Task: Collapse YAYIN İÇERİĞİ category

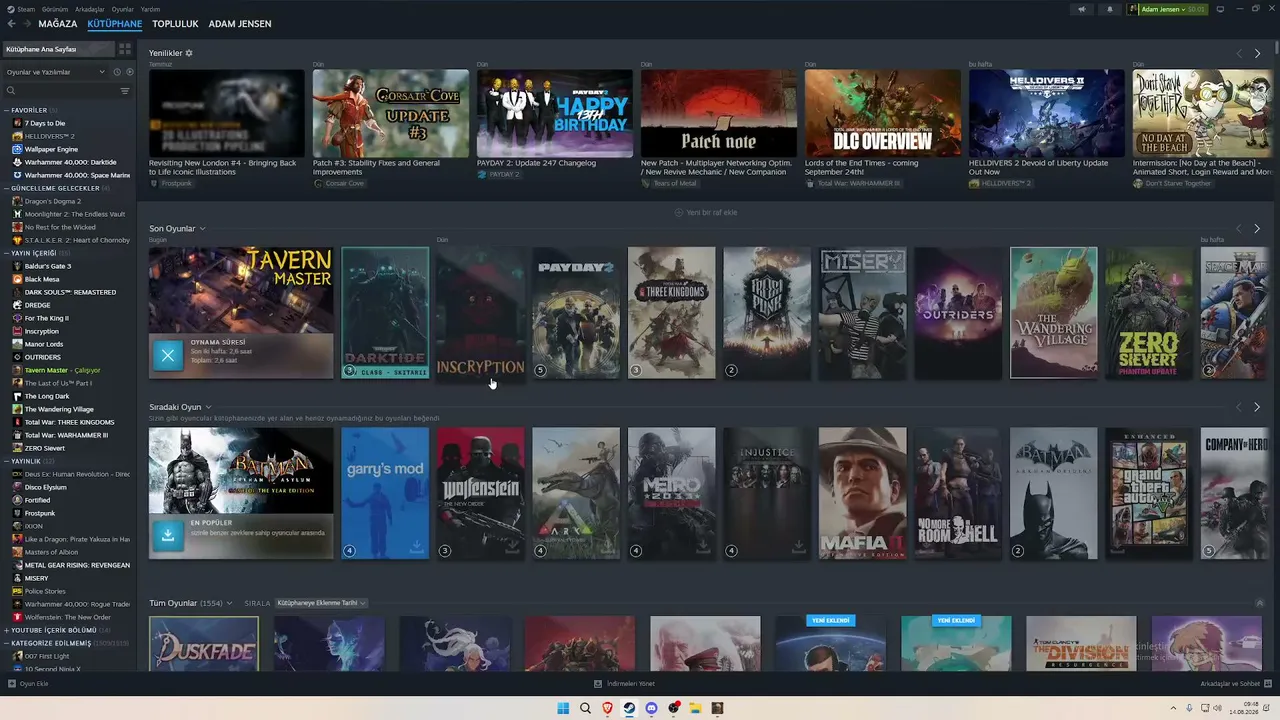Action: [6, 253]
